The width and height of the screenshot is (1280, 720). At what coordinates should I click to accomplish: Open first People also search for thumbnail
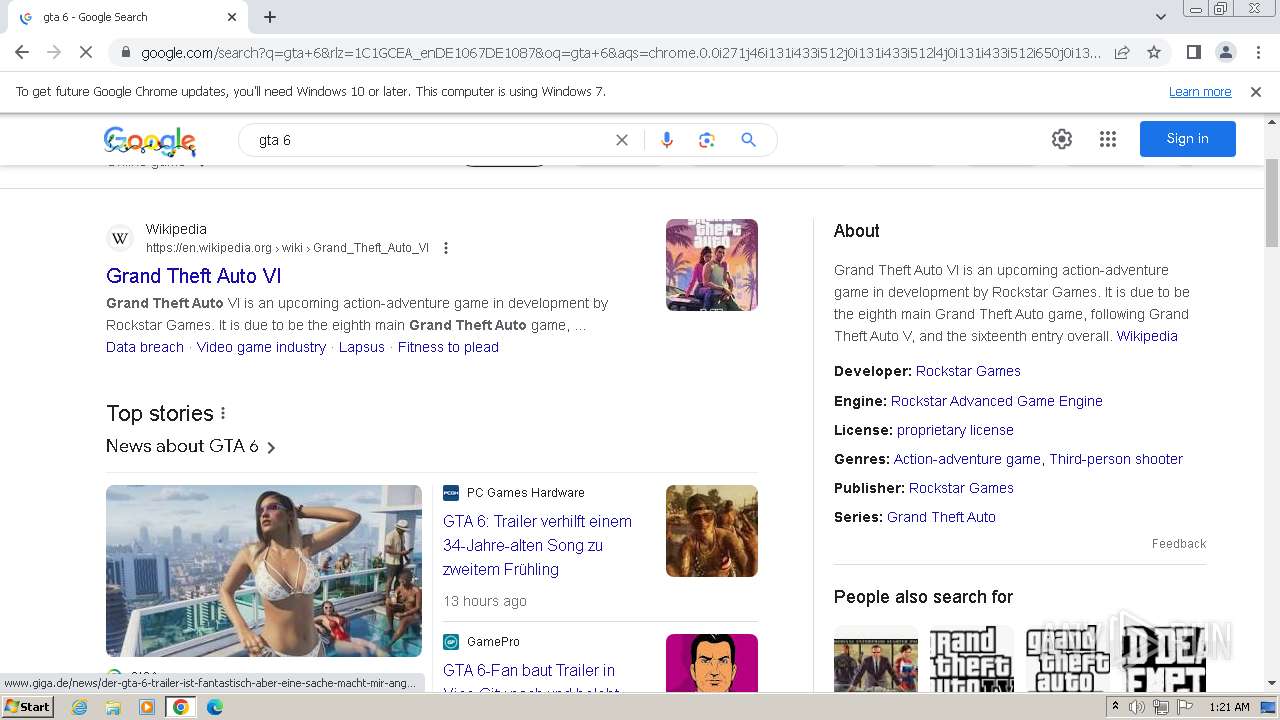(x=876, y=659)
